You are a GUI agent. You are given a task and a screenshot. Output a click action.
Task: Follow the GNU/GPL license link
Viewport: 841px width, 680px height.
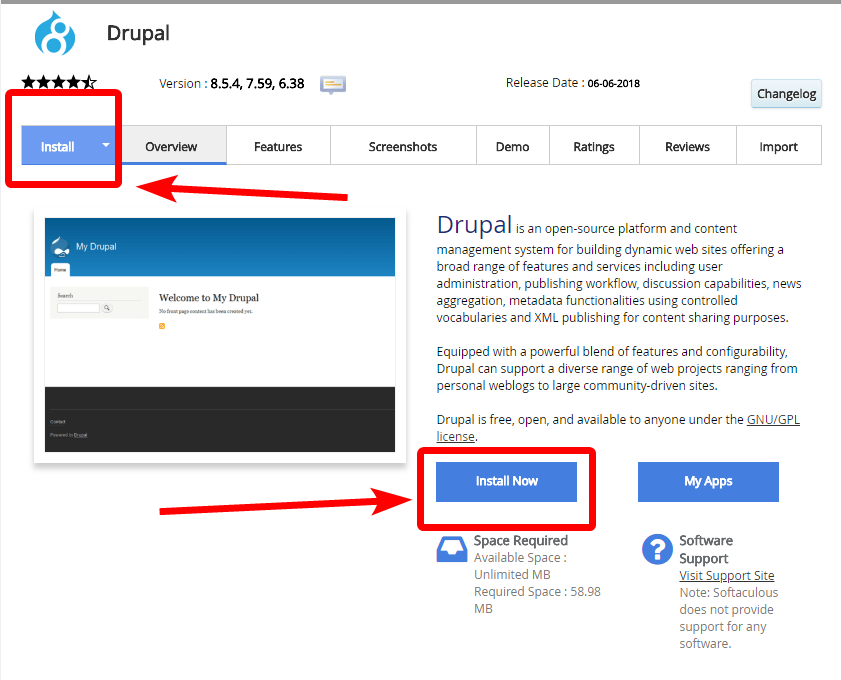(773, 419)
